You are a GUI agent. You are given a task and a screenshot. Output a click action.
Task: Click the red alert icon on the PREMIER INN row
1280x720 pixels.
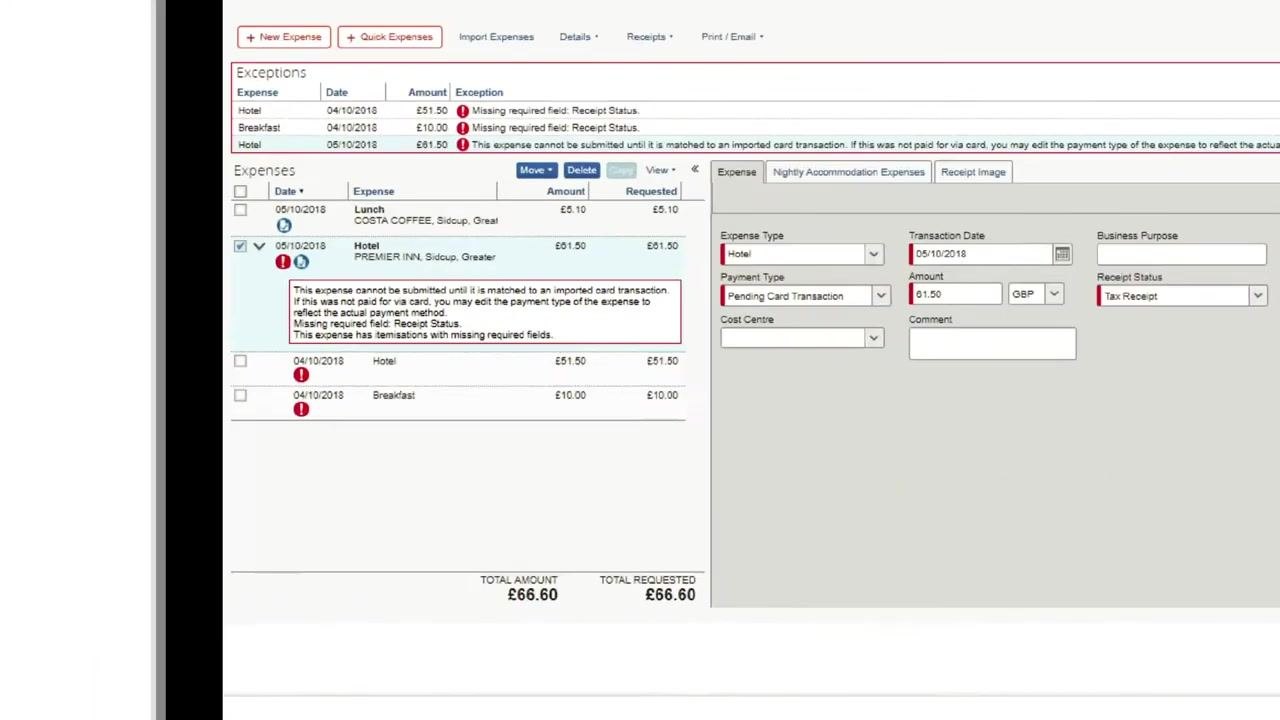(283, 262)
